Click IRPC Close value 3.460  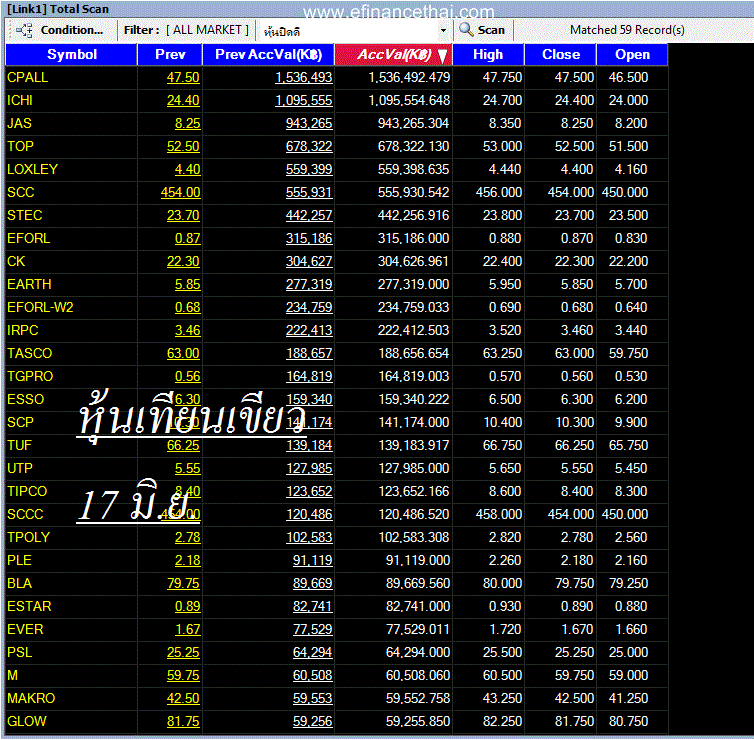click(x=577, y=330)
